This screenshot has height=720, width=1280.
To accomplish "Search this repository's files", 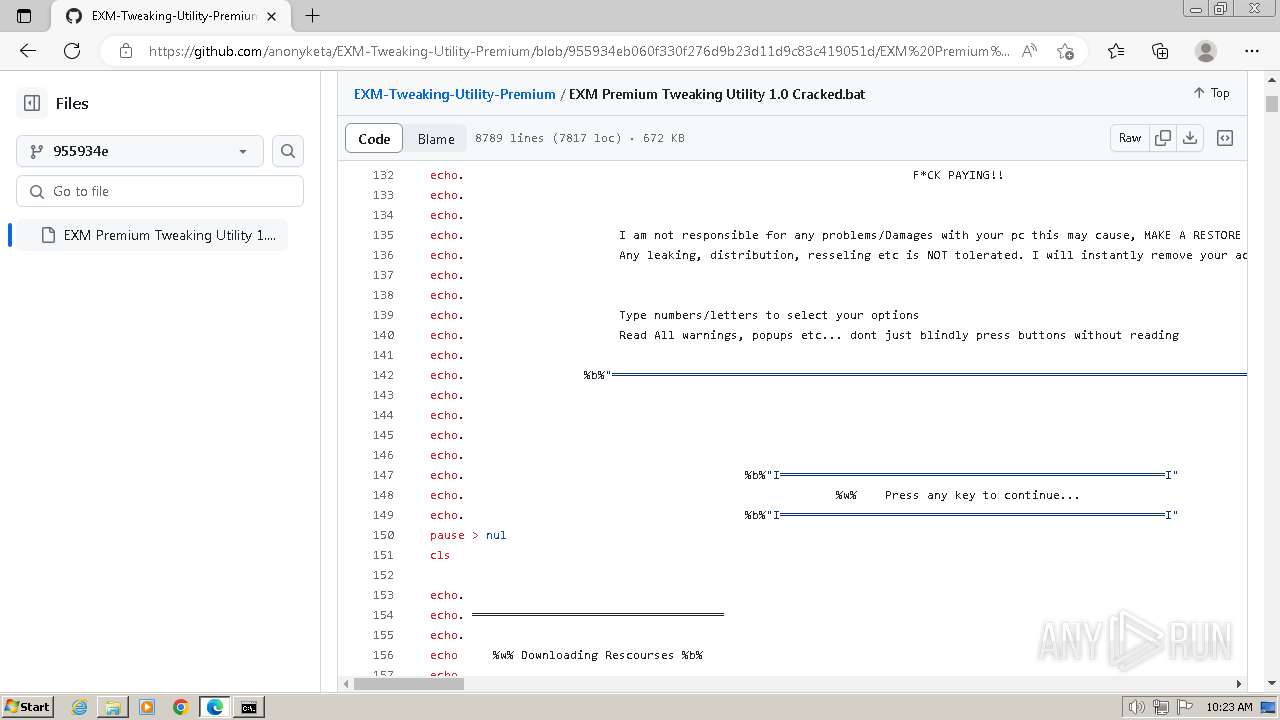I will click(288, 151).
